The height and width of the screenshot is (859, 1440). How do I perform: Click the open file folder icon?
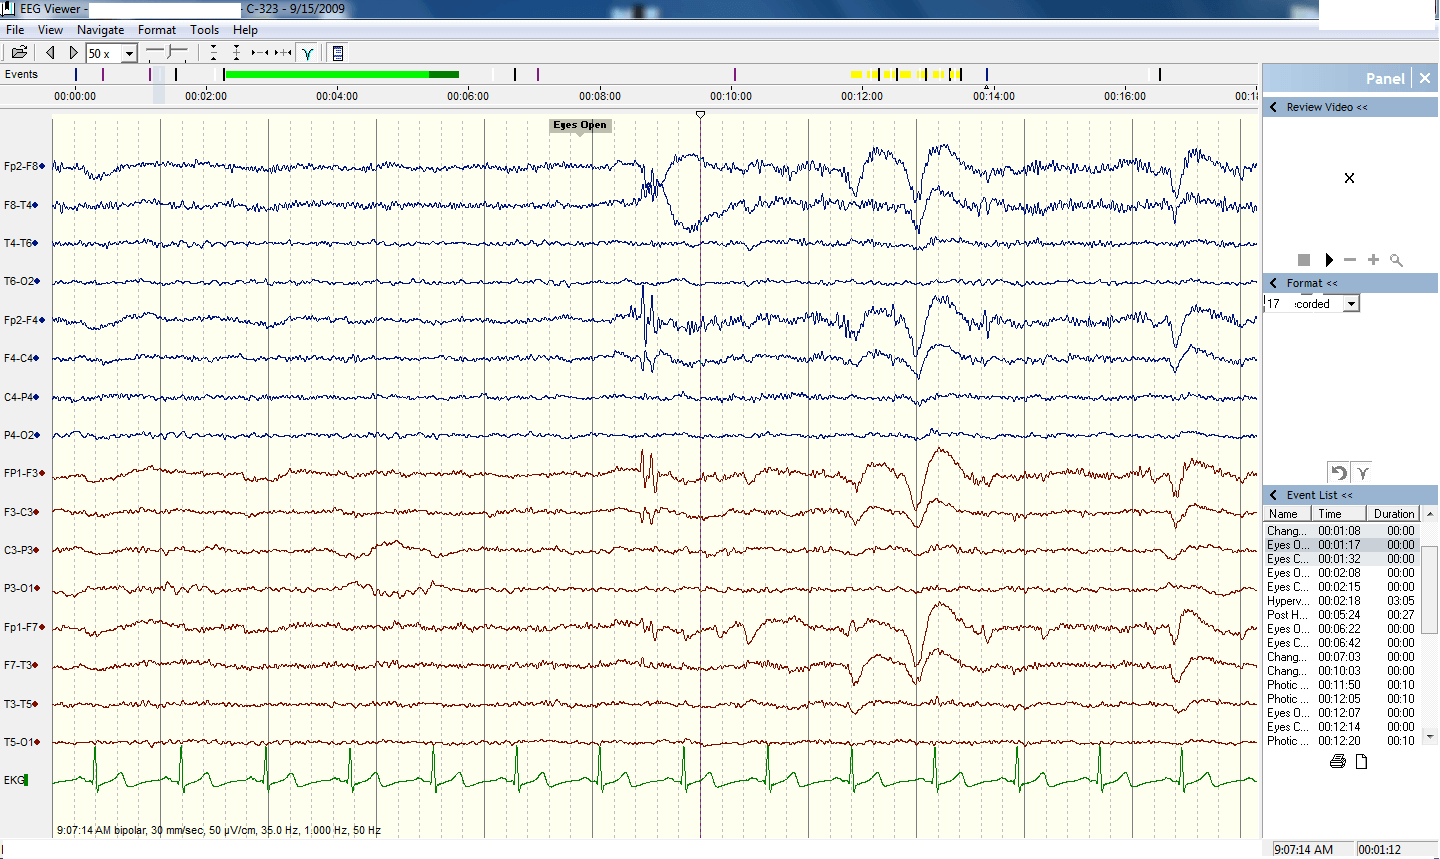pos(19,53)
